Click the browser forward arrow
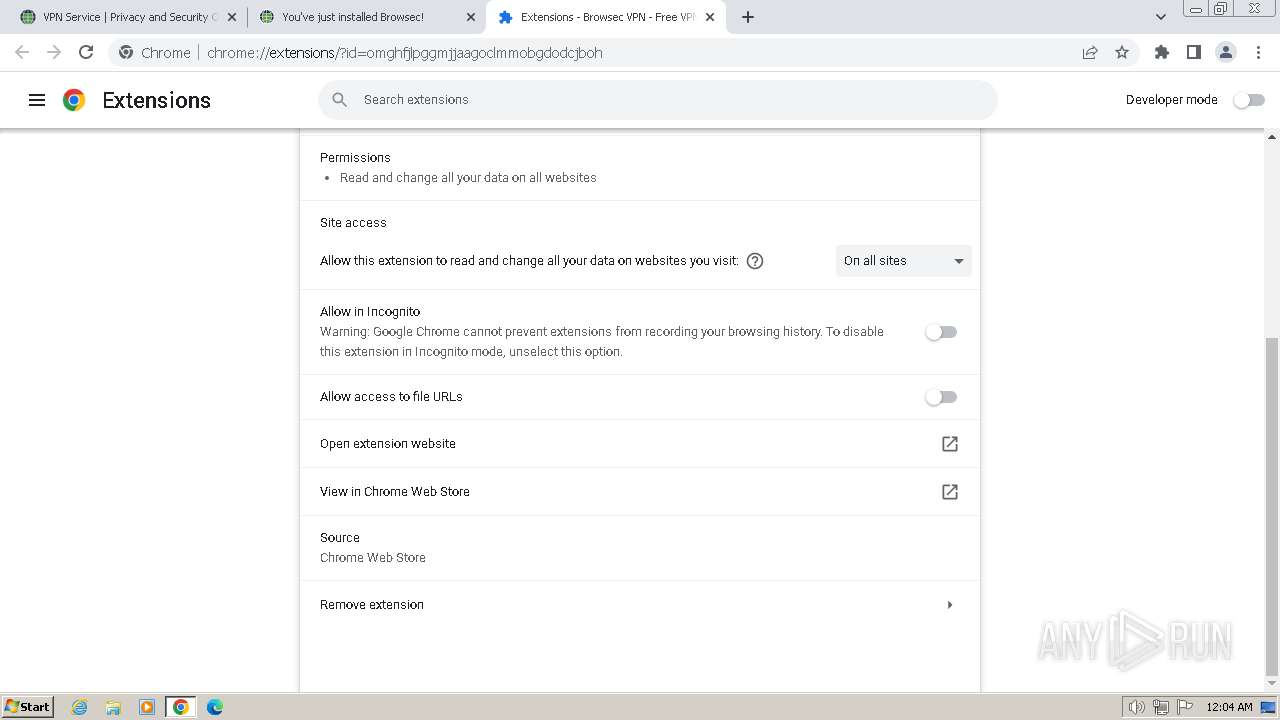Viewport: 1280px width, 720px height. pyautogui.click(x=54, y=52)
